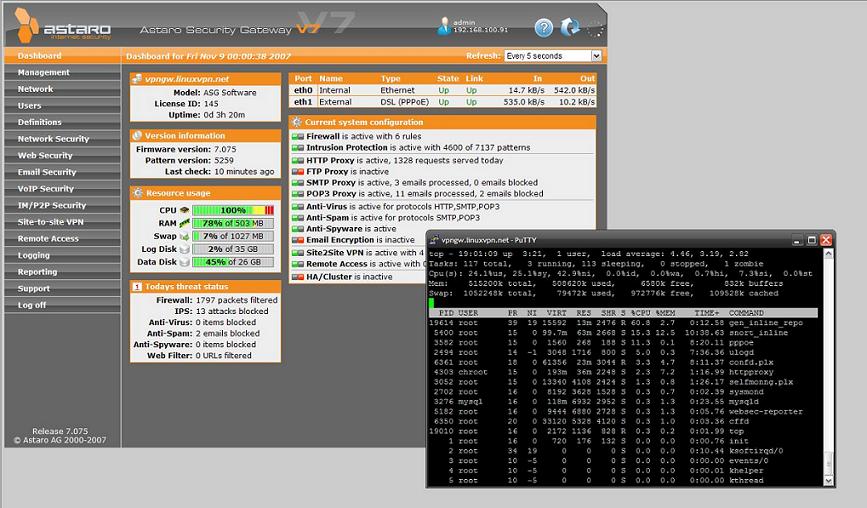Open the Management menu
The width and height of the screenshot is (867, 508).
pos(62,72)
